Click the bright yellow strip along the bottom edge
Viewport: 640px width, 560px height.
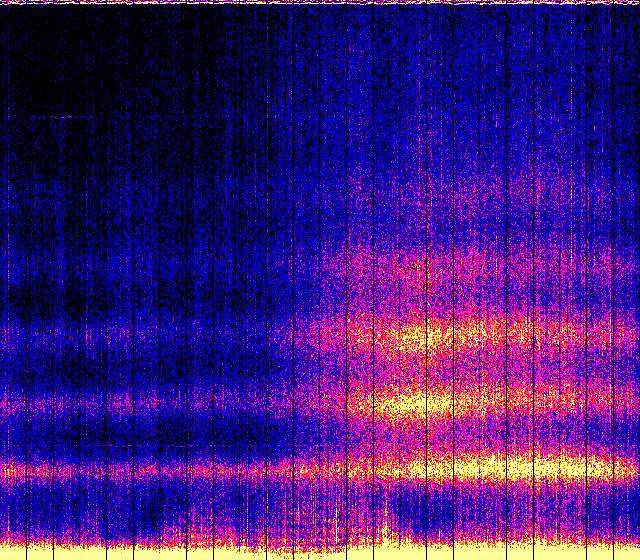[200, 552]
